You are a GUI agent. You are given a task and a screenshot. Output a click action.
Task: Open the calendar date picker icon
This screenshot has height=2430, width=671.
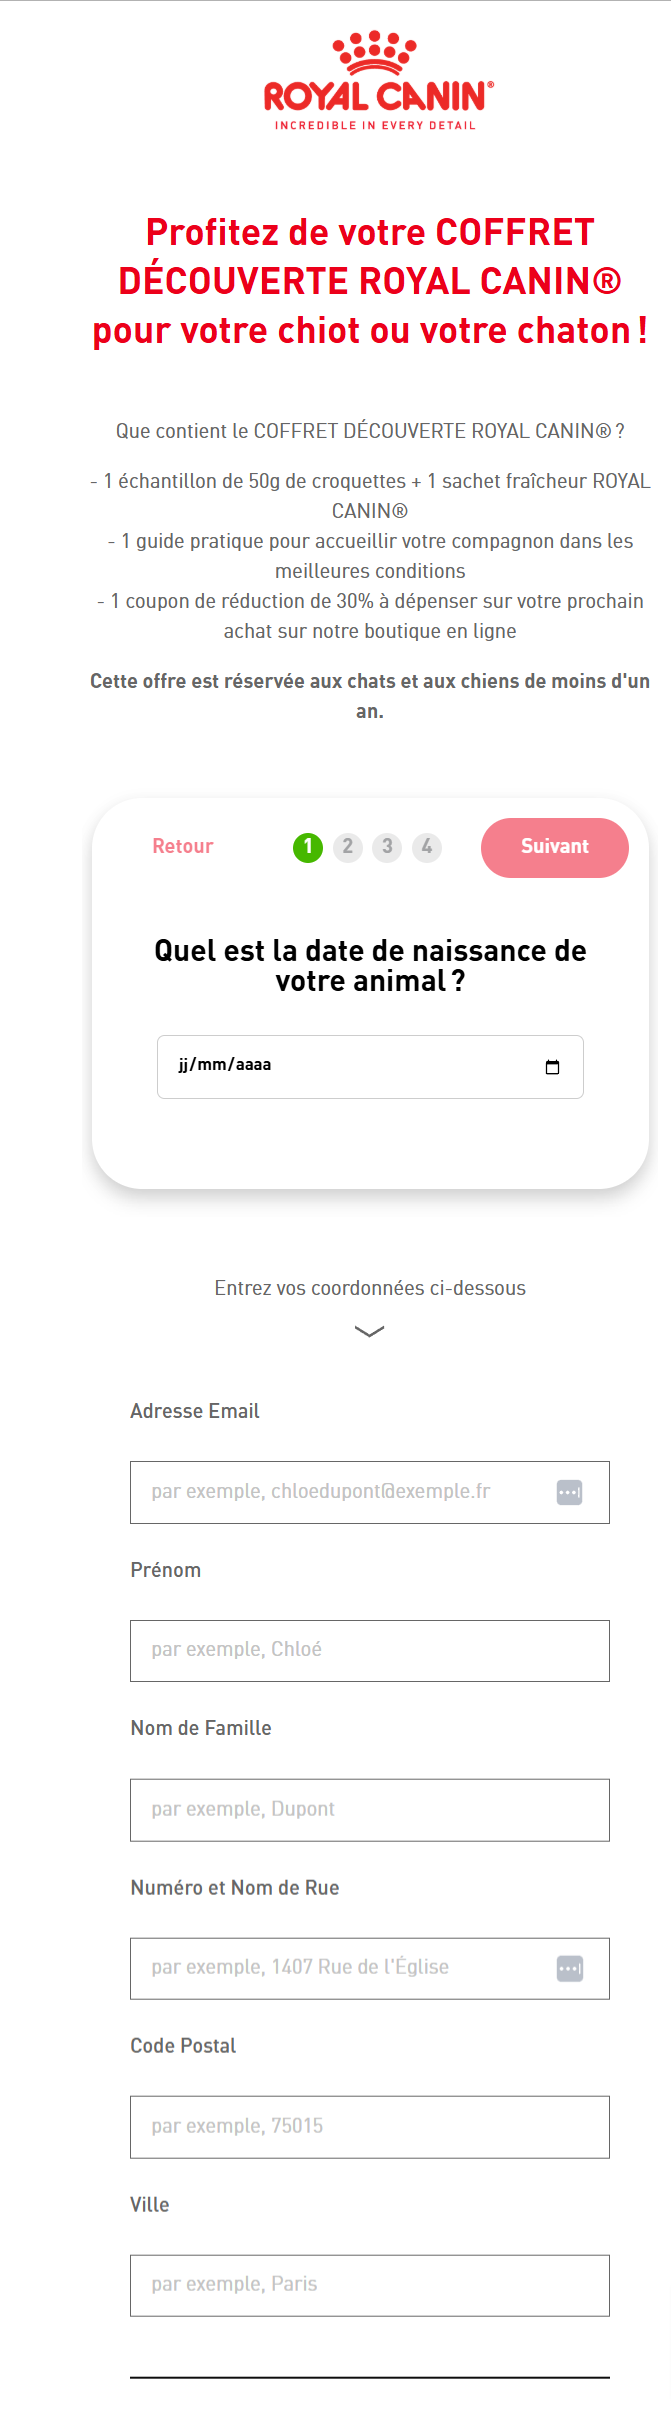click(552, 1067)
